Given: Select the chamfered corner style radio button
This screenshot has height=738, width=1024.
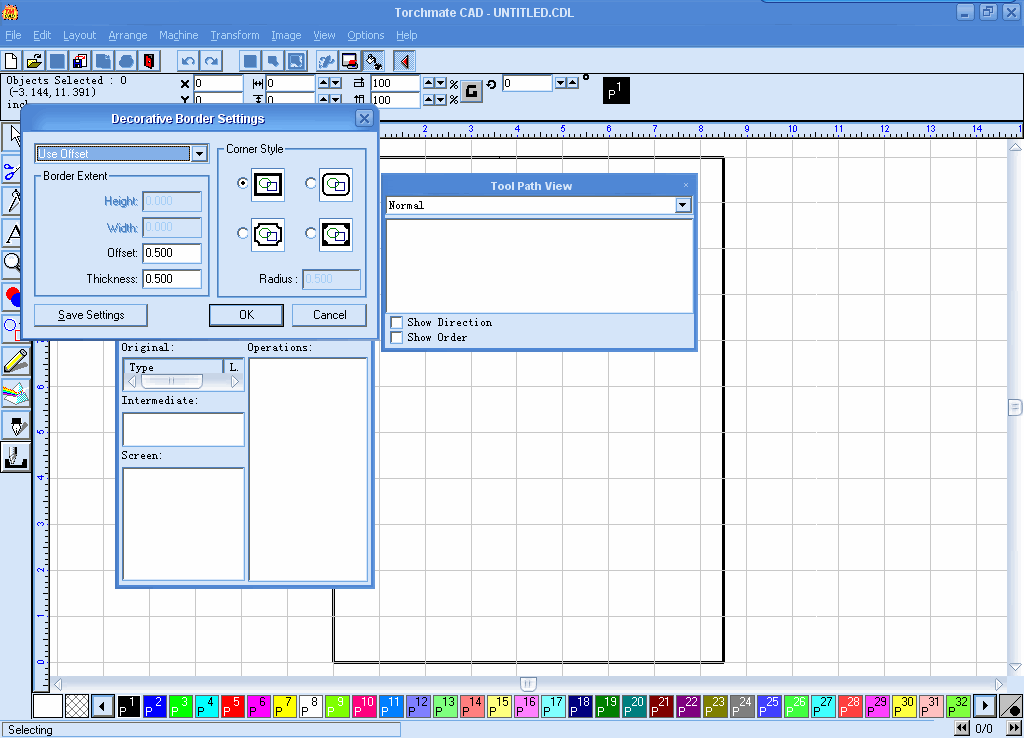Looking at the screenshot, I should (x=243, y=233).
